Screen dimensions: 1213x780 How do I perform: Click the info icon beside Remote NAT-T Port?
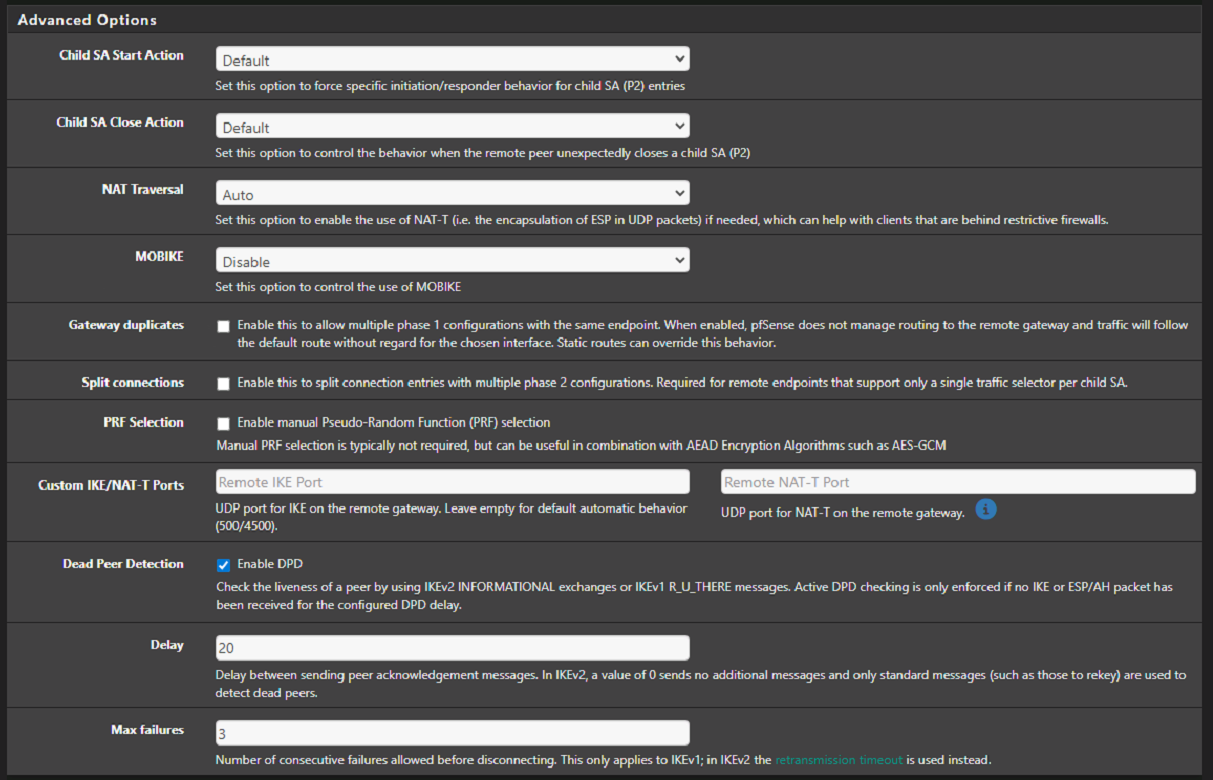[x=986, y=510]
